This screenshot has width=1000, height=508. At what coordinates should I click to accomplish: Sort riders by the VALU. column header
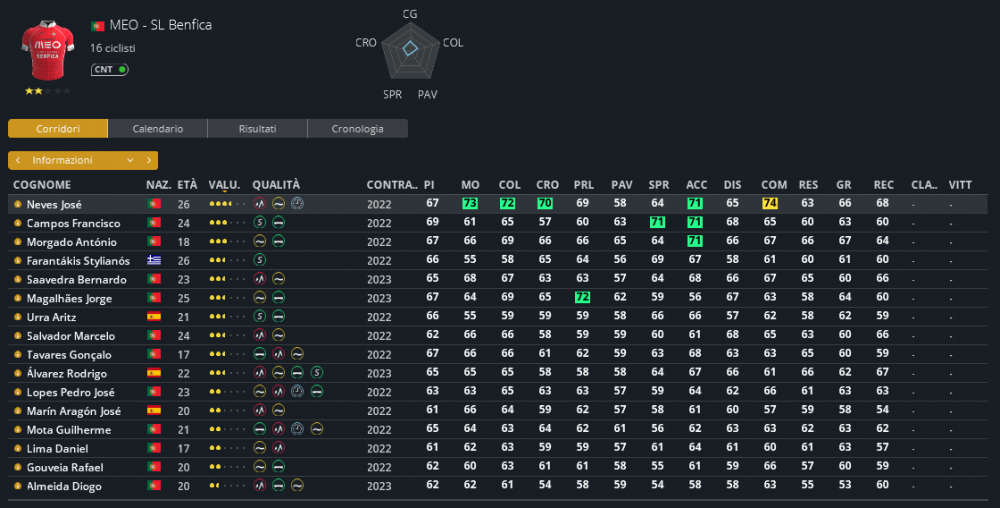(x=224, y=185)
